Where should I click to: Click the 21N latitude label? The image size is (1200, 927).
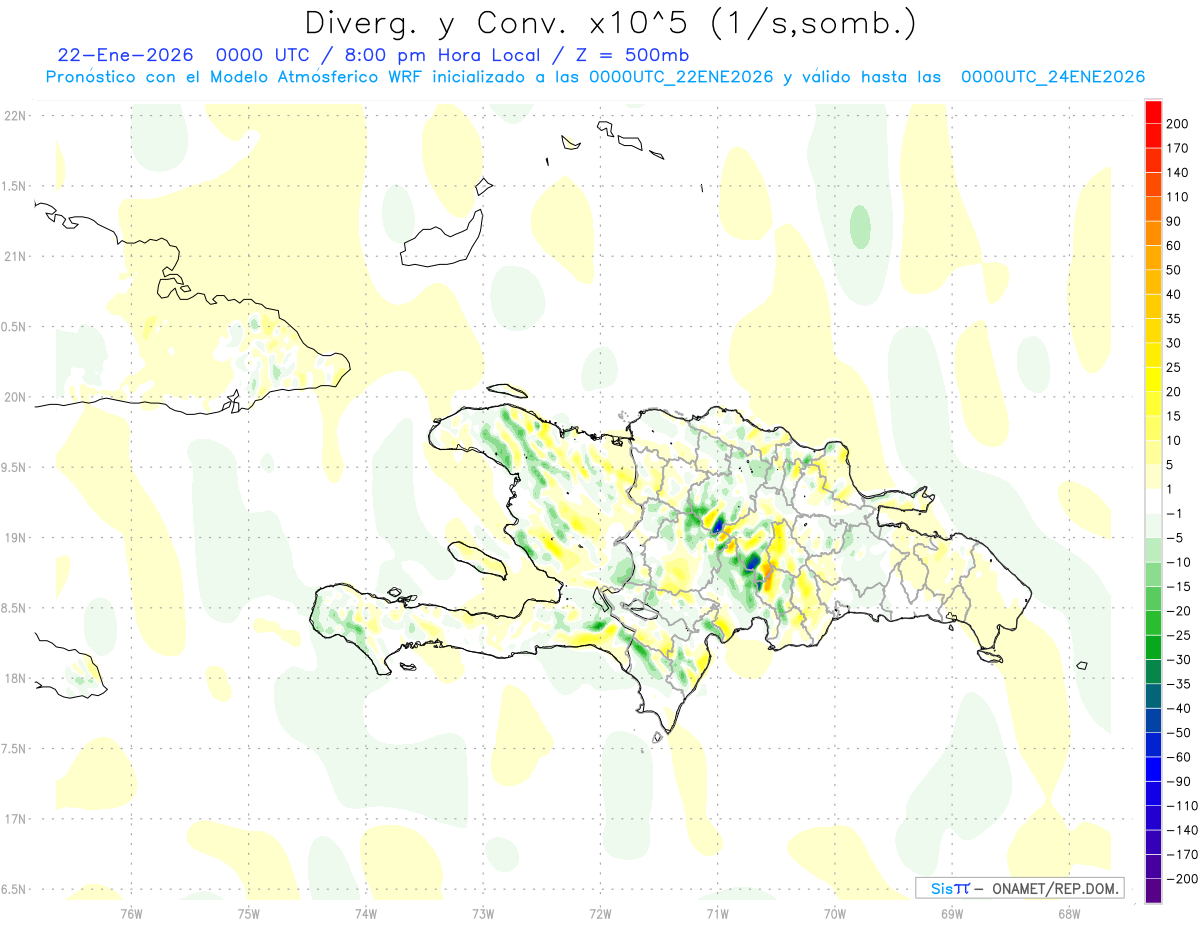tap(15, 256)
